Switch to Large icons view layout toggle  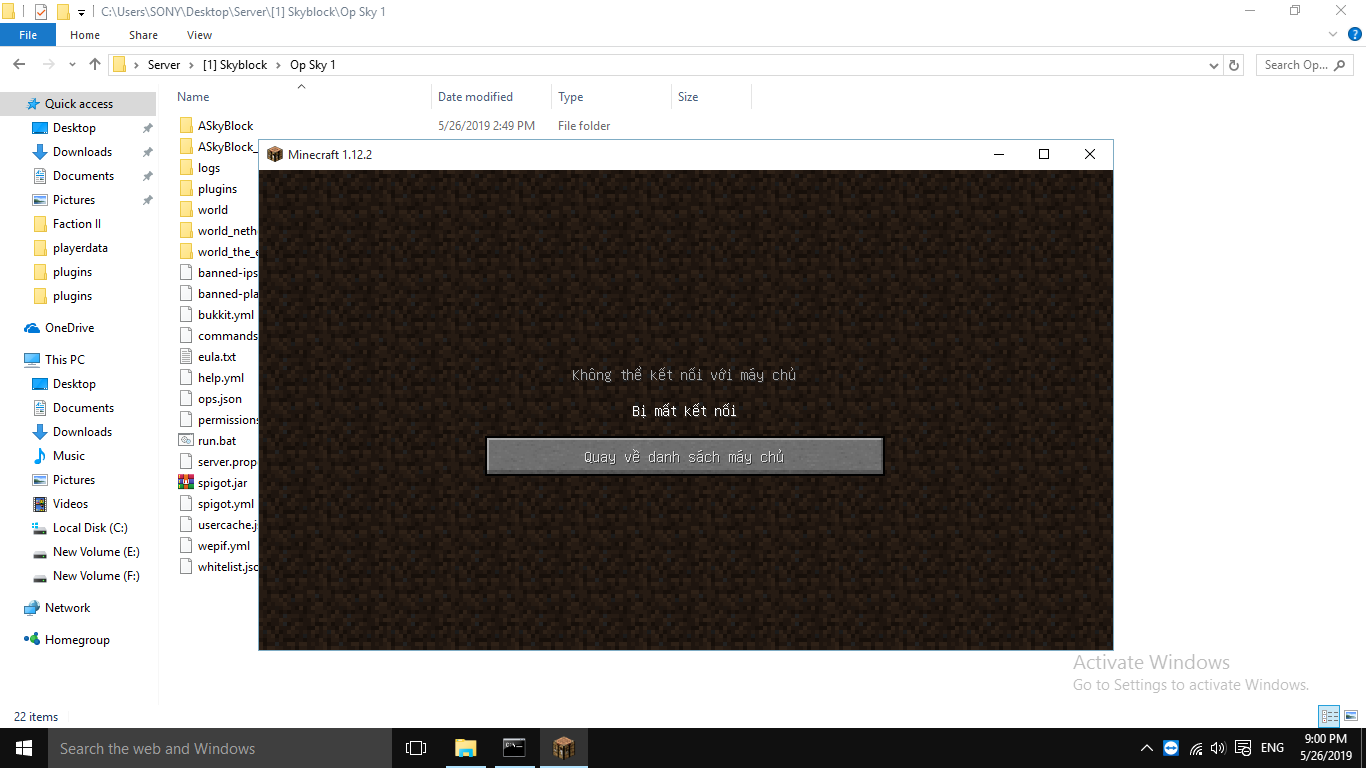click(x=1351, y=716)
